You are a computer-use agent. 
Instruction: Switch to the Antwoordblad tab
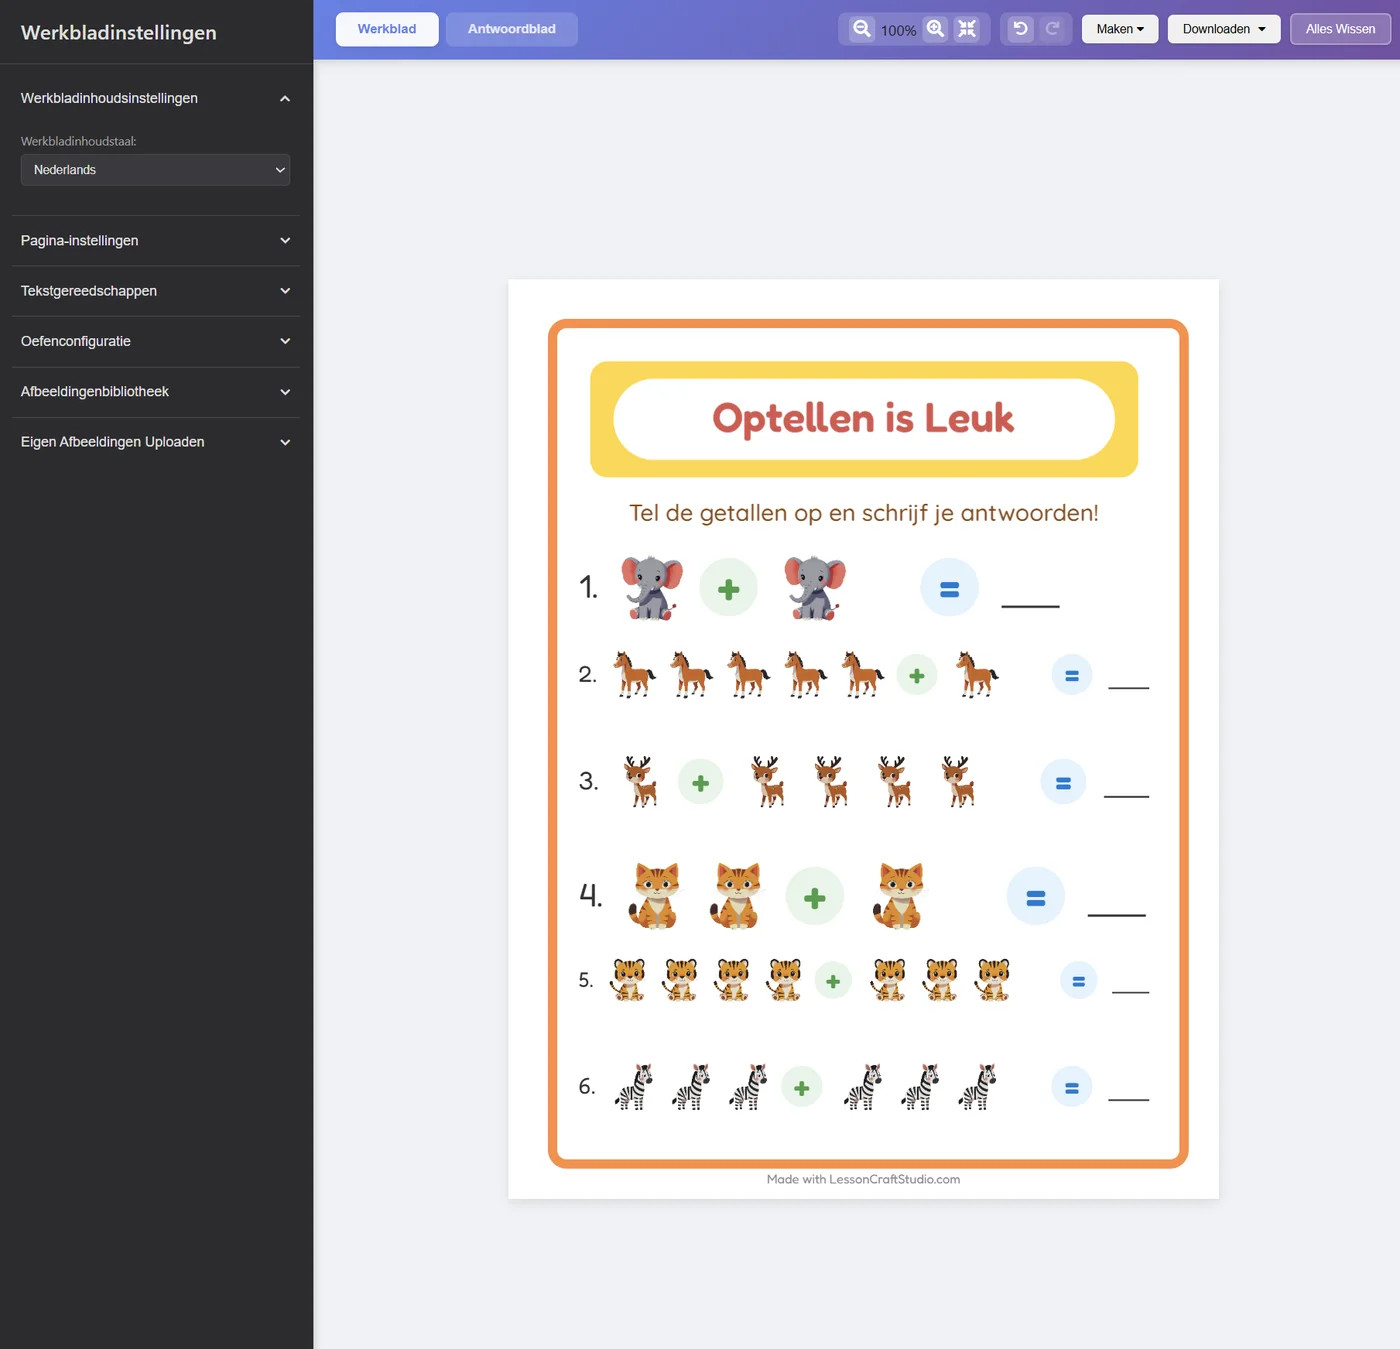[512, 29]
